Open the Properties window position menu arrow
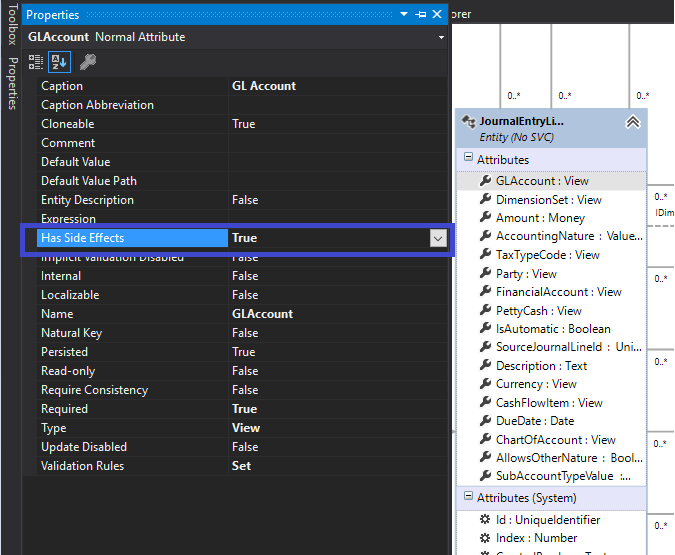The height and width of the screenshot is (555, 675). click(404, 14)
